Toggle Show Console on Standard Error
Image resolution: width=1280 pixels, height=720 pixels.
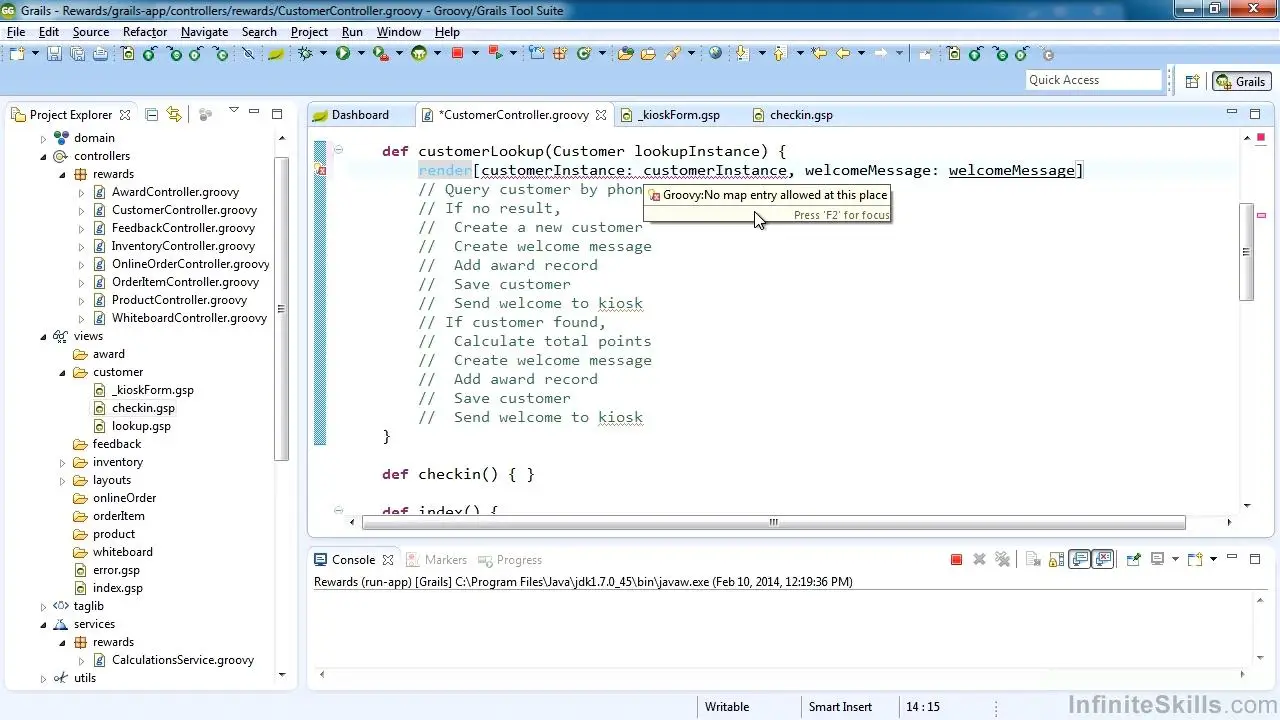coord(1103,560)
